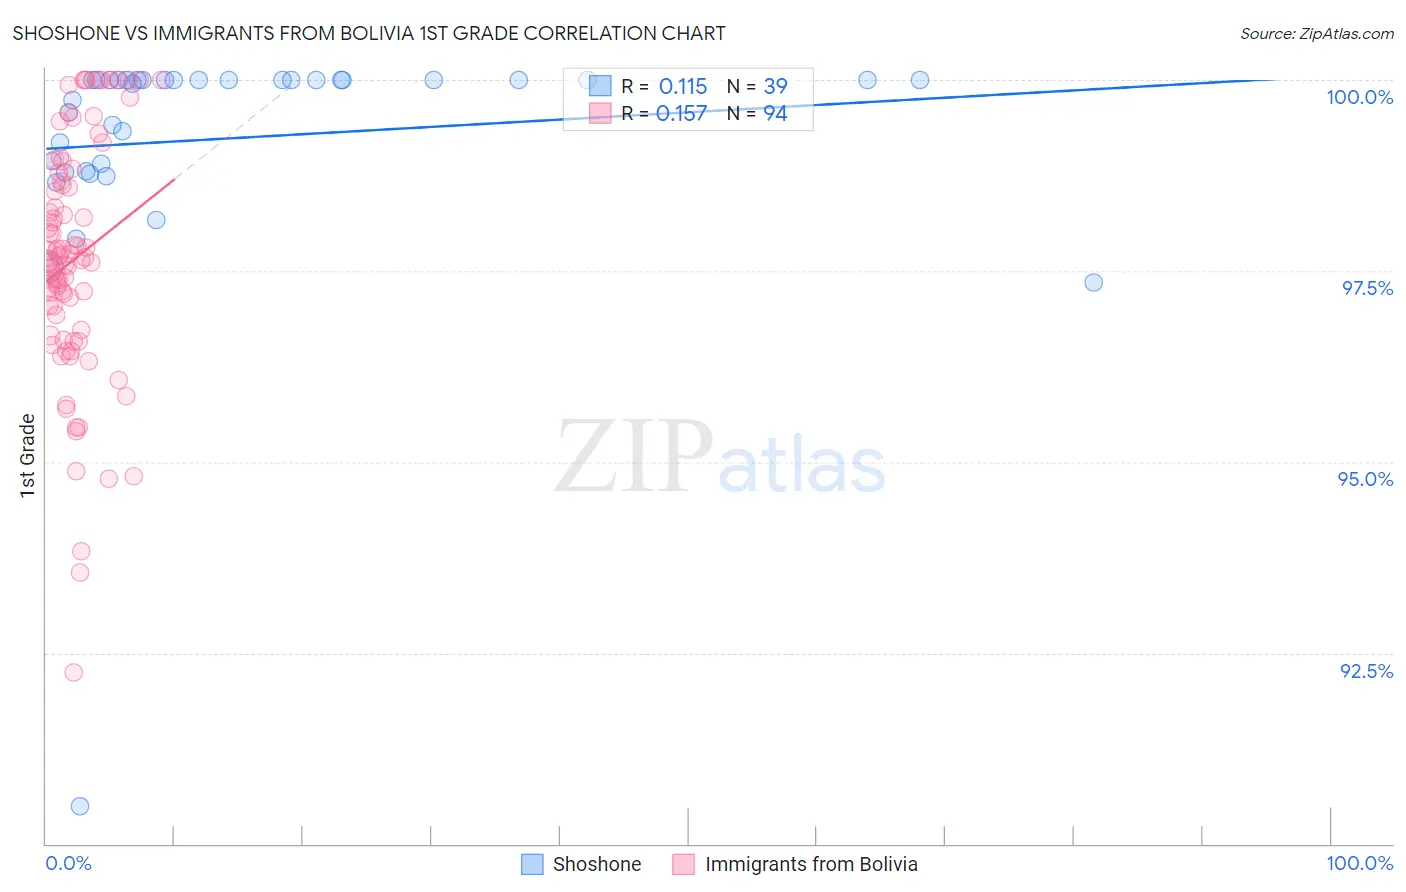The width and height of the screenshot is (1406, 892).
Task: Click the 100.0% y-axis label
Action: [1359, 97]
